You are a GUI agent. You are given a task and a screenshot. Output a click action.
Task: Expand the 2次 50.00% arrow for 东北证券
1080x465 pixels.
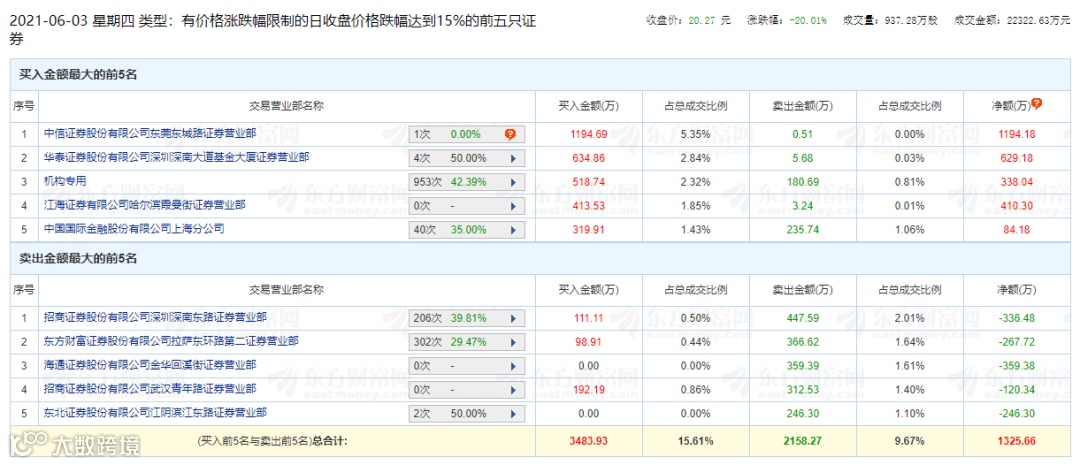tap(513, 414)
